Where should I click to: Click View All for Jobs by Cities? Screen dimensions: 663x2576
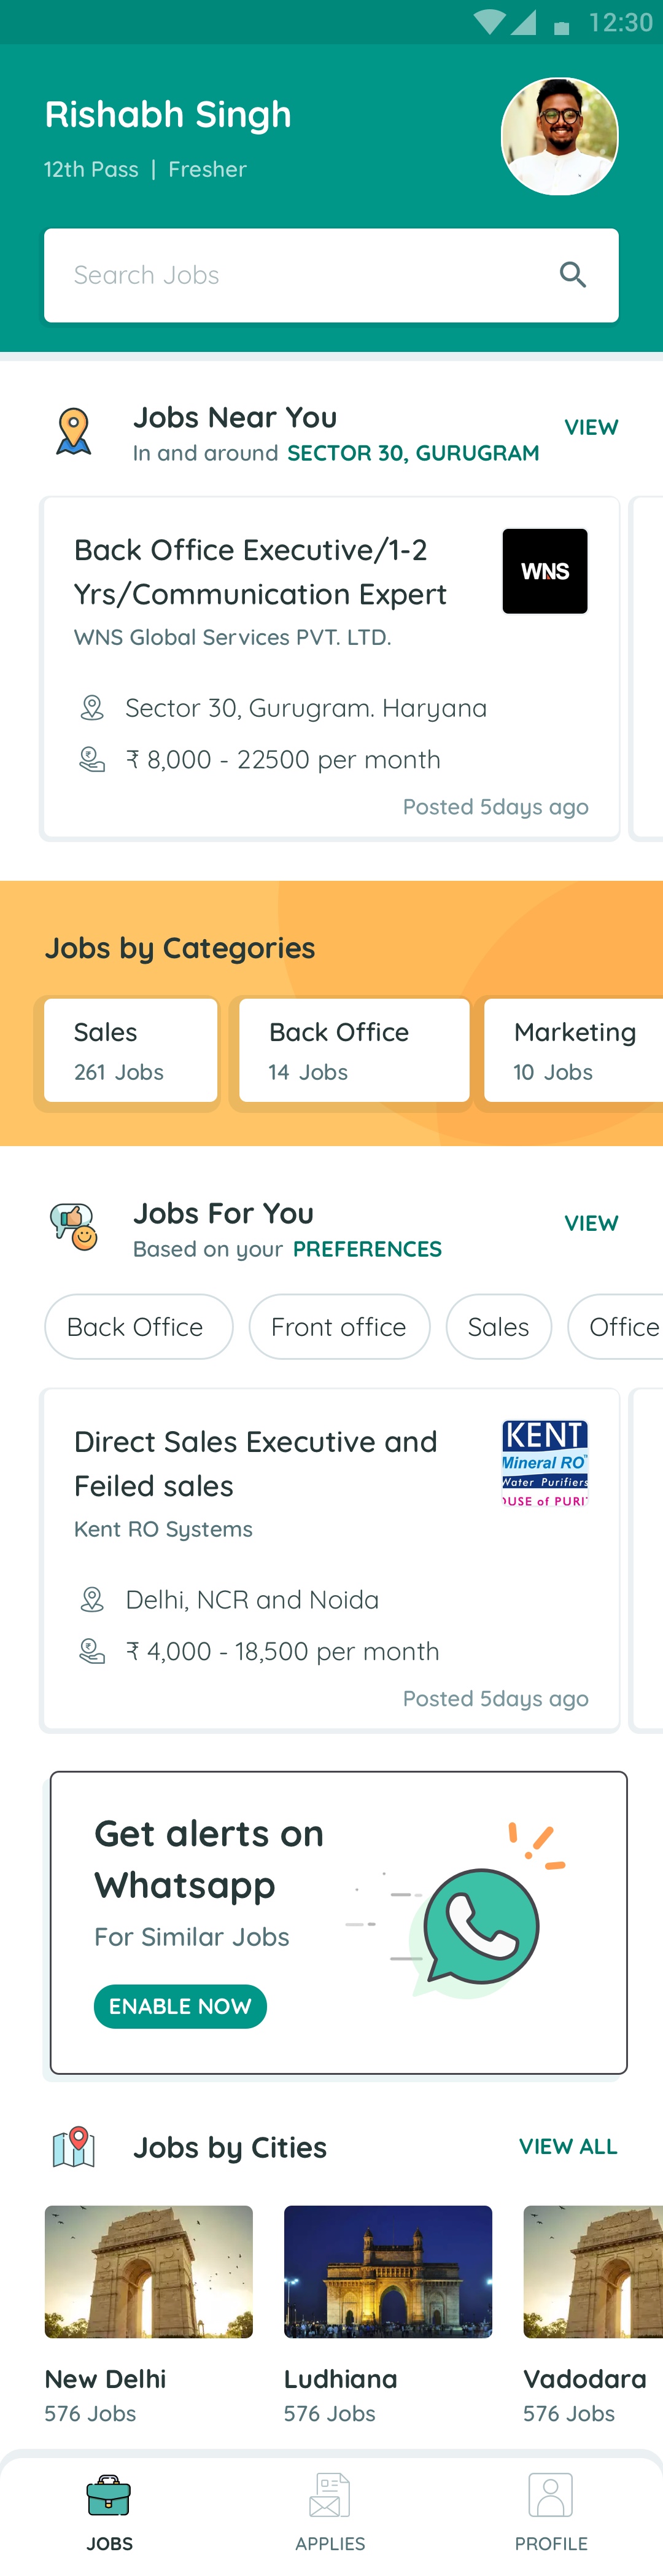click(567, 2146)
